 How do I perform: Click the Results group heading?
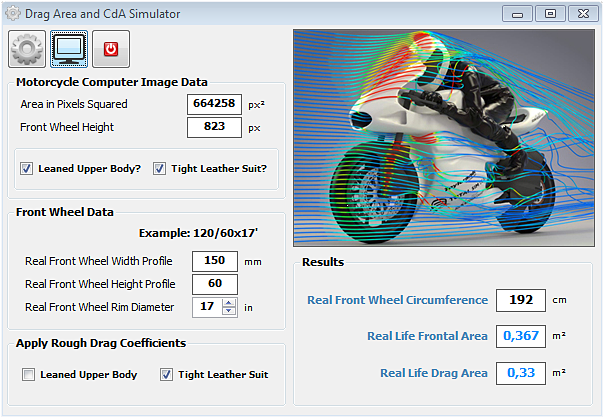pyautogui.click(x=323, y=262)
